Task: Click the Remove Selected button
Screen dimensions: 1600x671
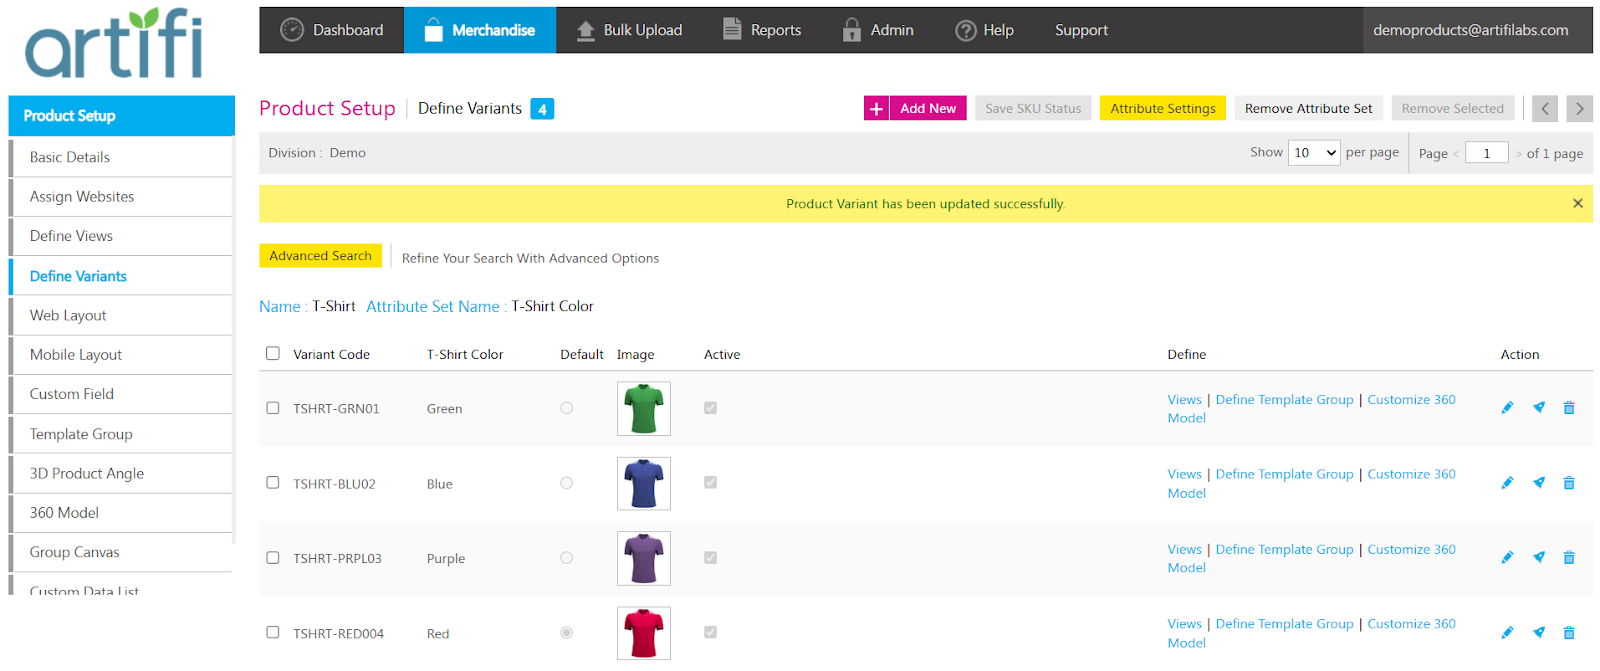Action: [x=1452, y=108]
